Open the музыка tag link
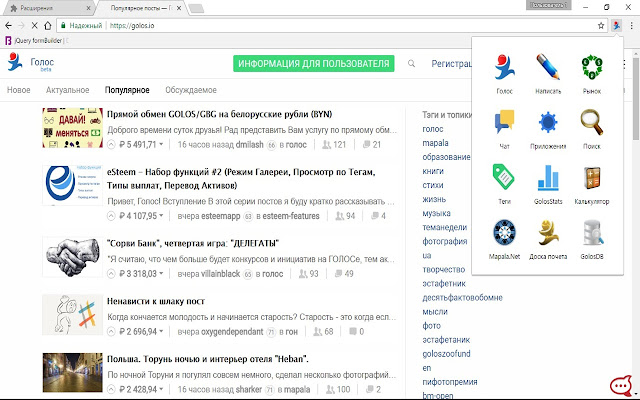 tap(436, 213)
